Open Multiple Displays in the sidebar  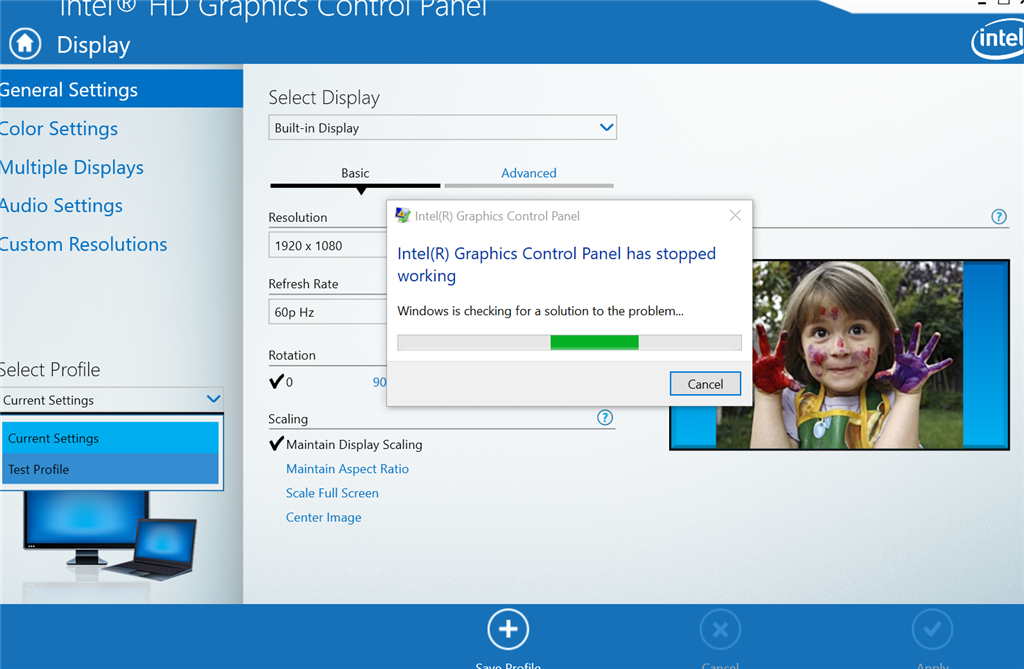coord(72,167)
